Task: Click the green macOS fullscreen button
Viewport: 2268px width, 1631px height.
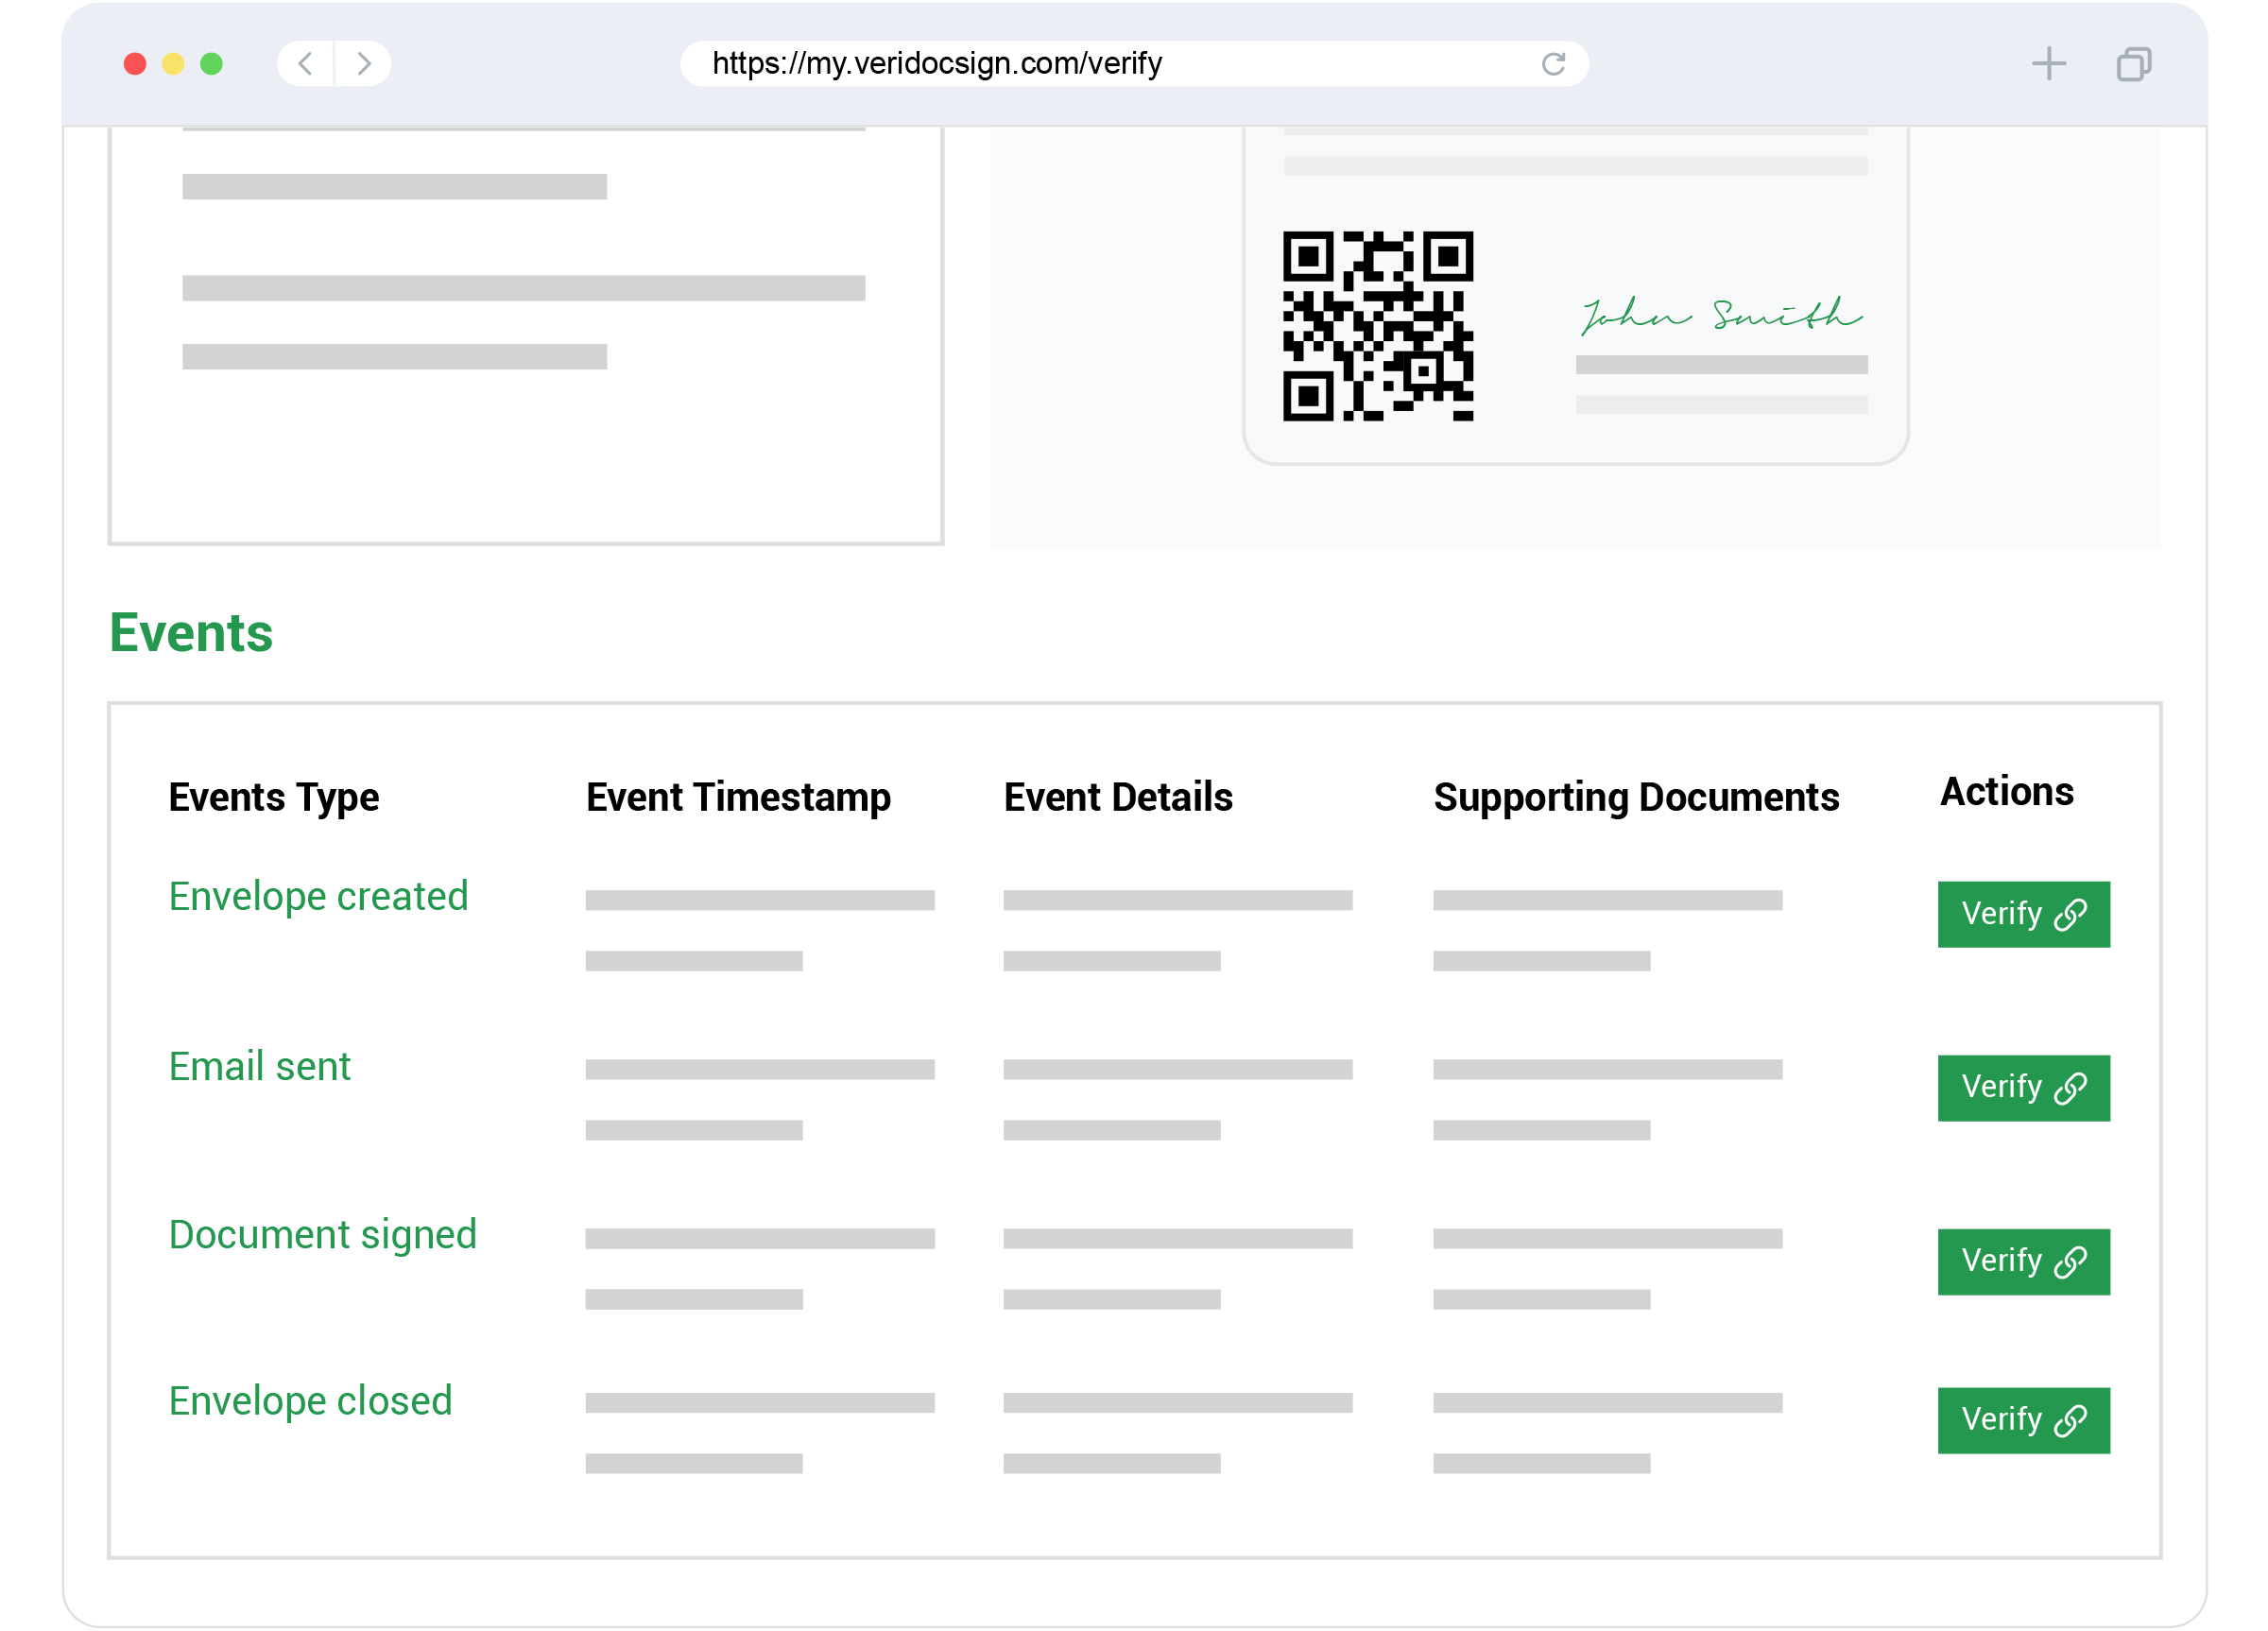Action: click(x=211, y=64)
